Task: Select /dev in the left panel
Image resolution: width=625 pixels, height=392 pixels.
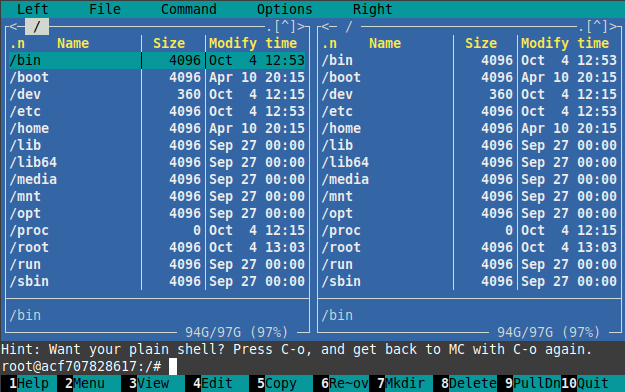Action: pos(157,94)
